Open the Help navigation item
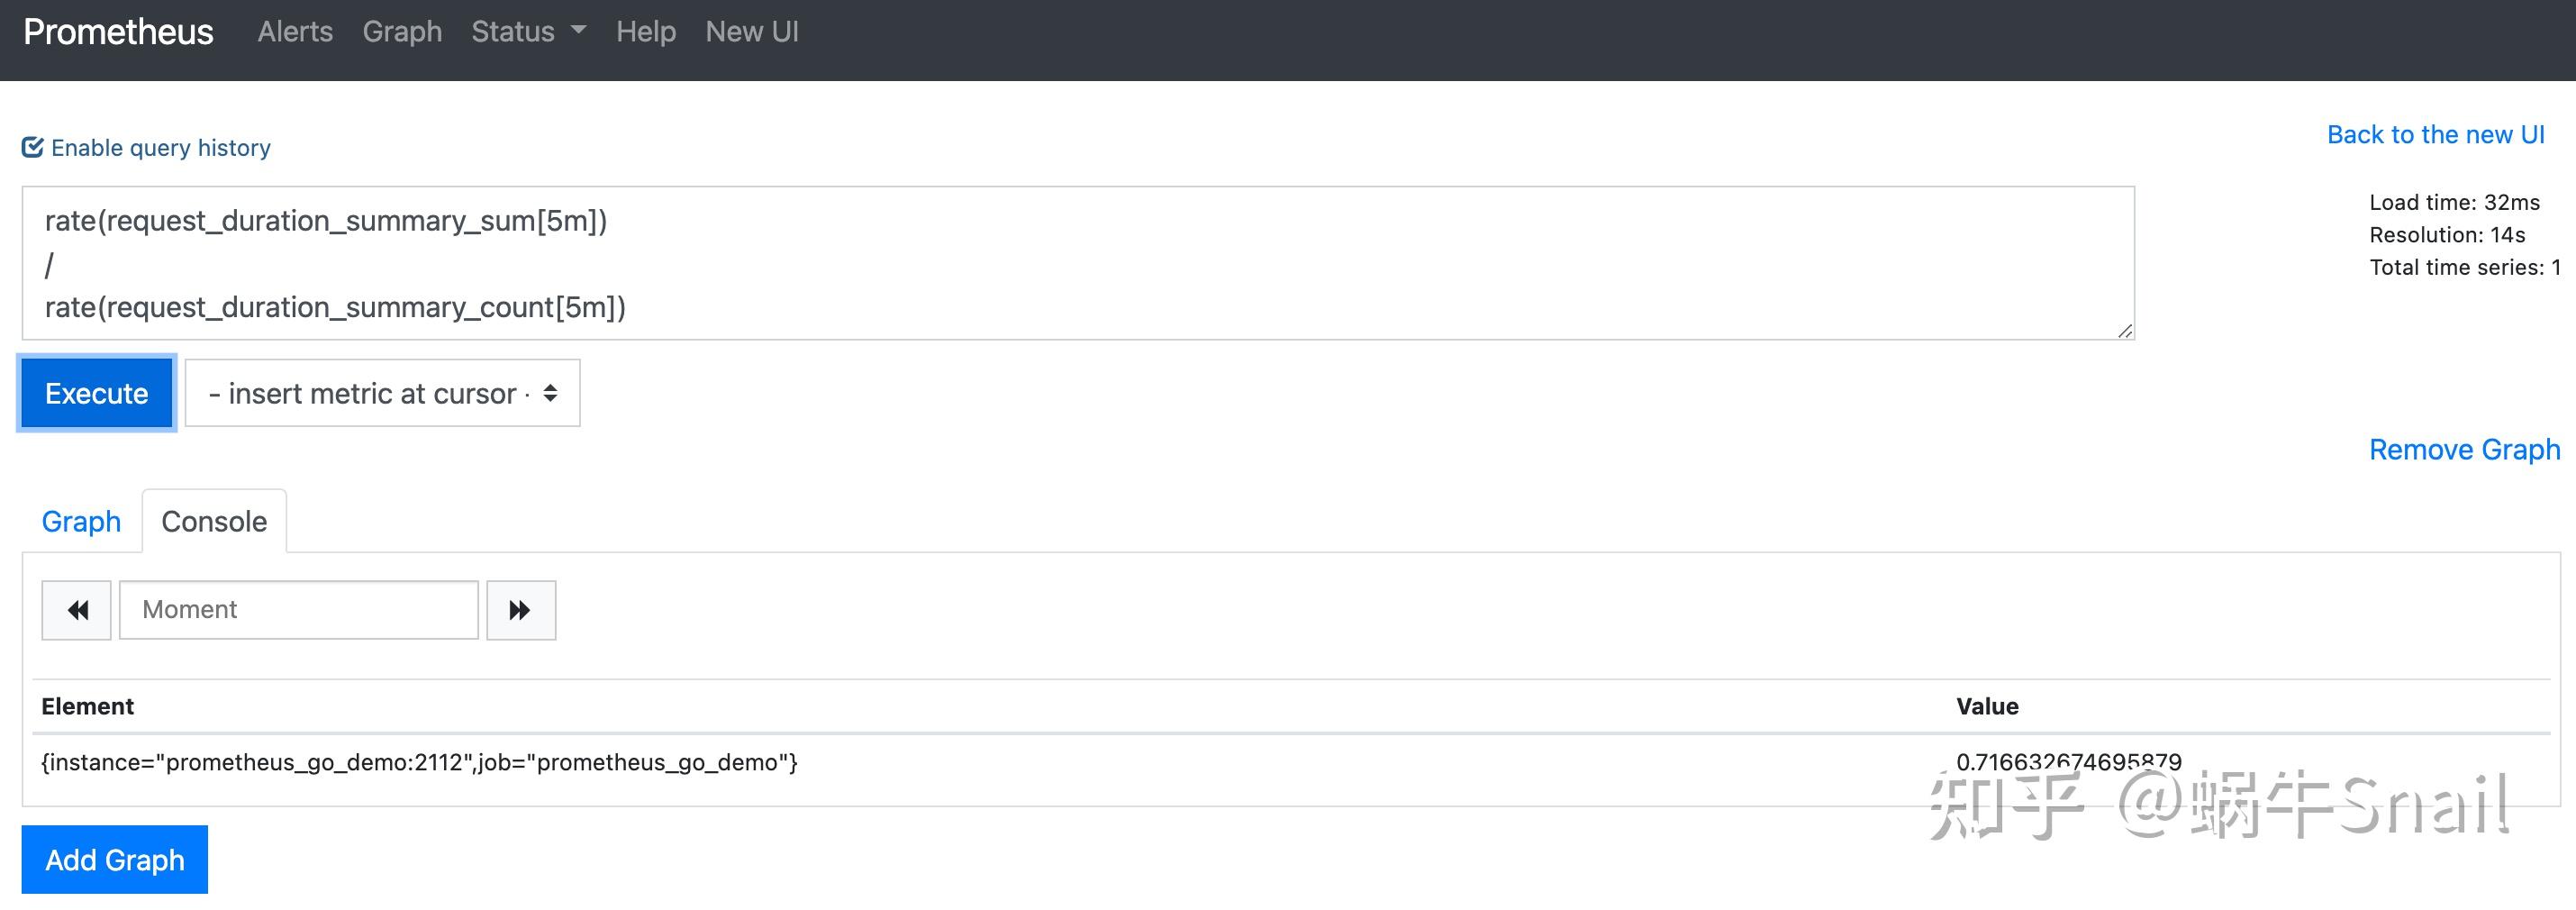2576x910 pixels. pyautogui.click(x=645, y=32)
